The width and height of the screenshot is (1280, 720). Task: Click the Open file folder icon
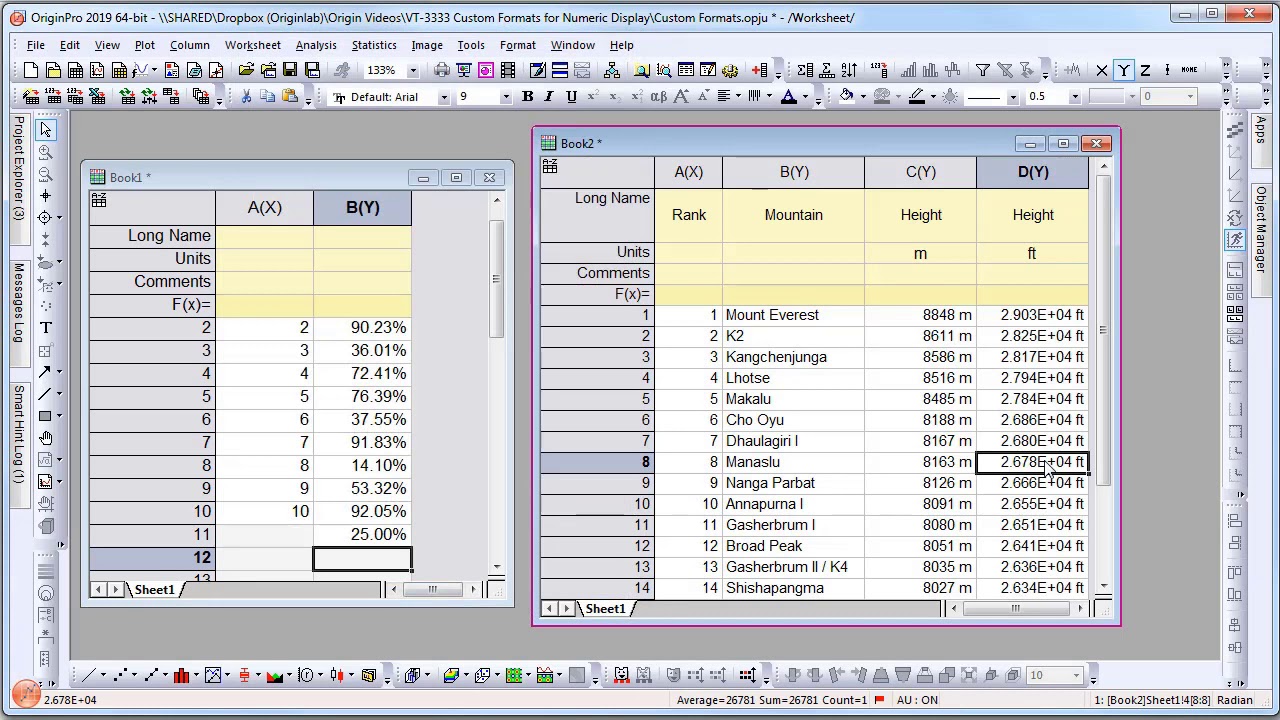point(246,70)
